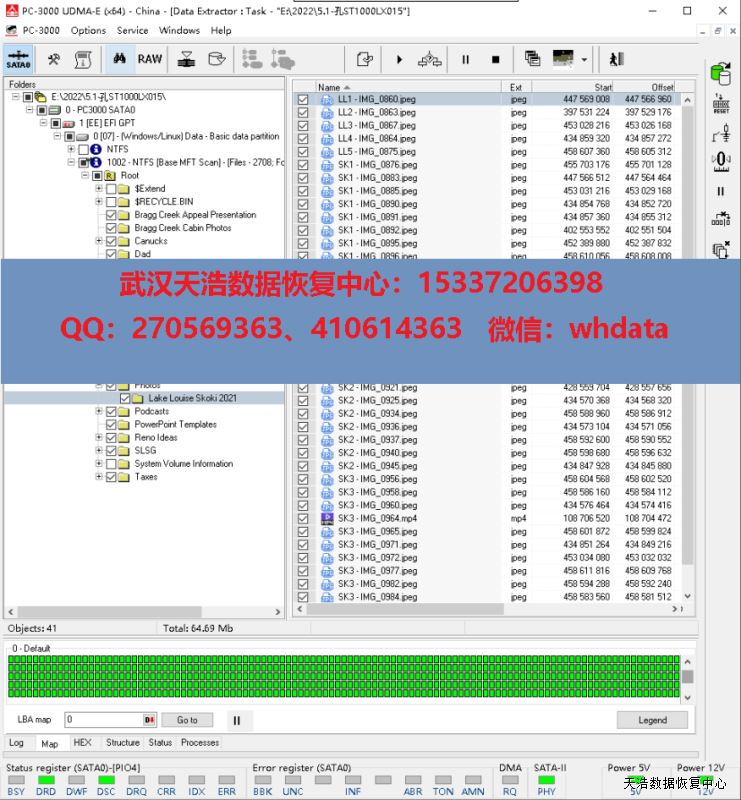The width and height of the screenshot is (741, 800).
Task: Click the Legend button
Action: coord(652,720)
